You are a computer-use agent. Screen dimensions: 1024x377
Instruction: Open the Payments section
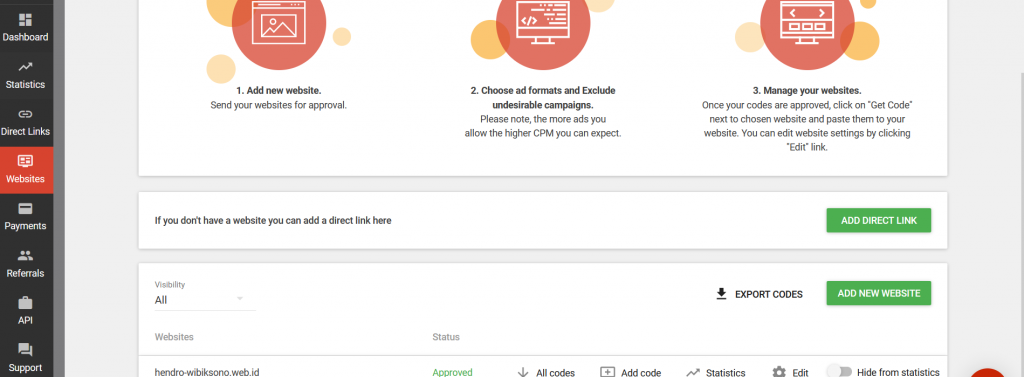25,217
